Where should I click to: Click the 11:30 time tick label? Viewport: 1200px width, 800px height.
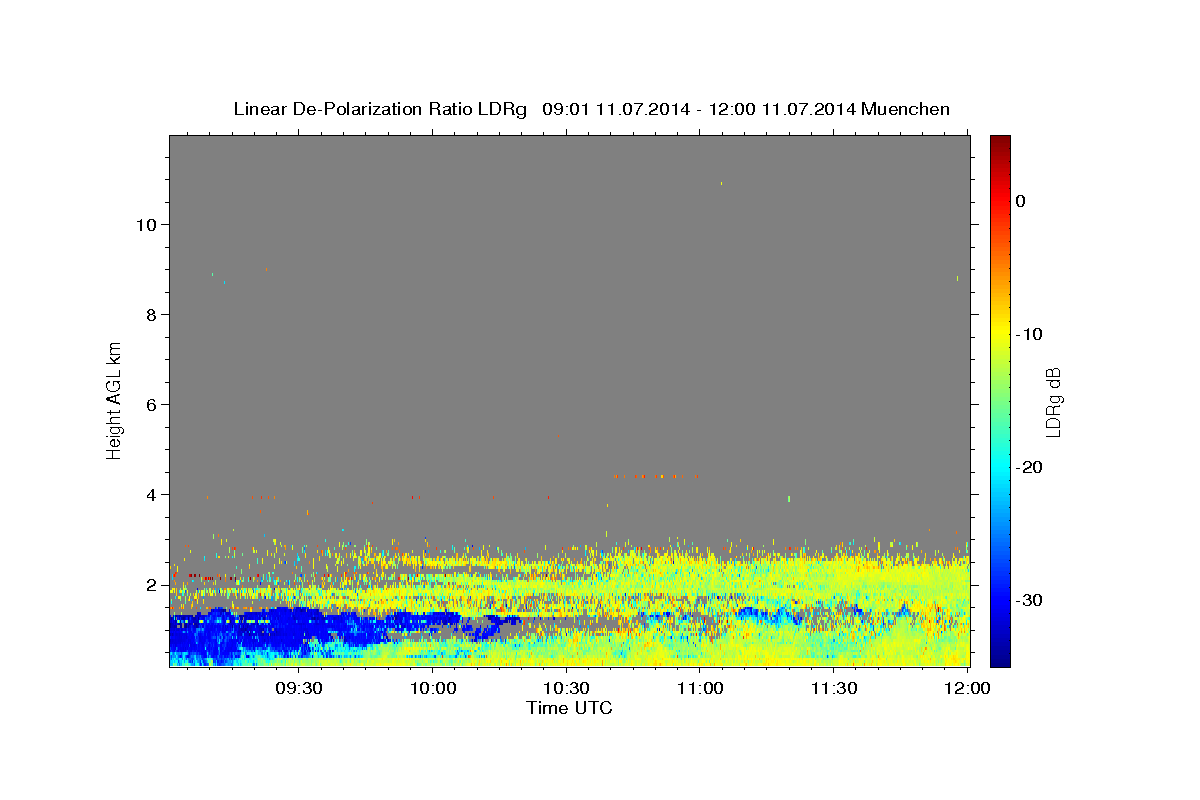pyautogui.click(x=832, y=689)
